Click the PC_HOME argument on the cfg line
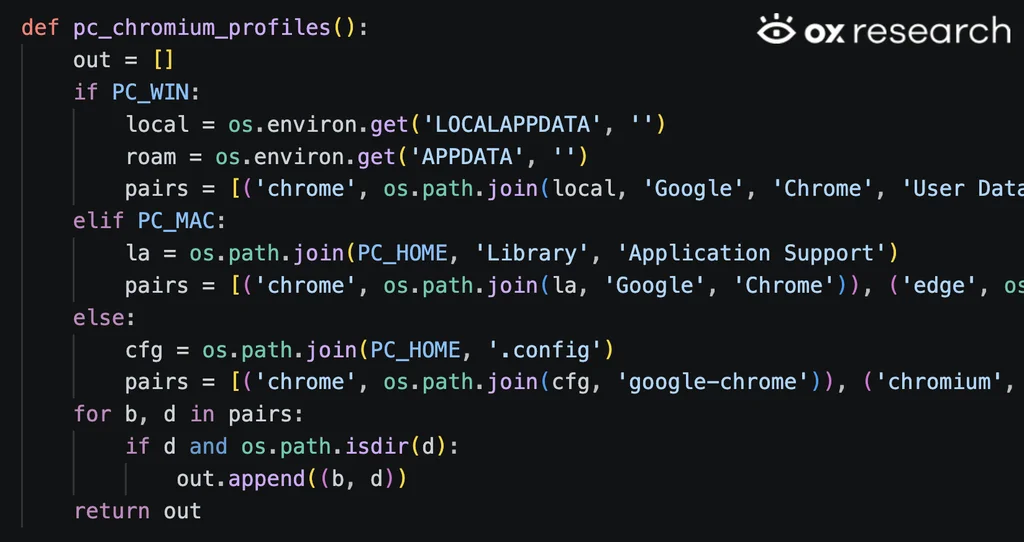 coord(415,351)
